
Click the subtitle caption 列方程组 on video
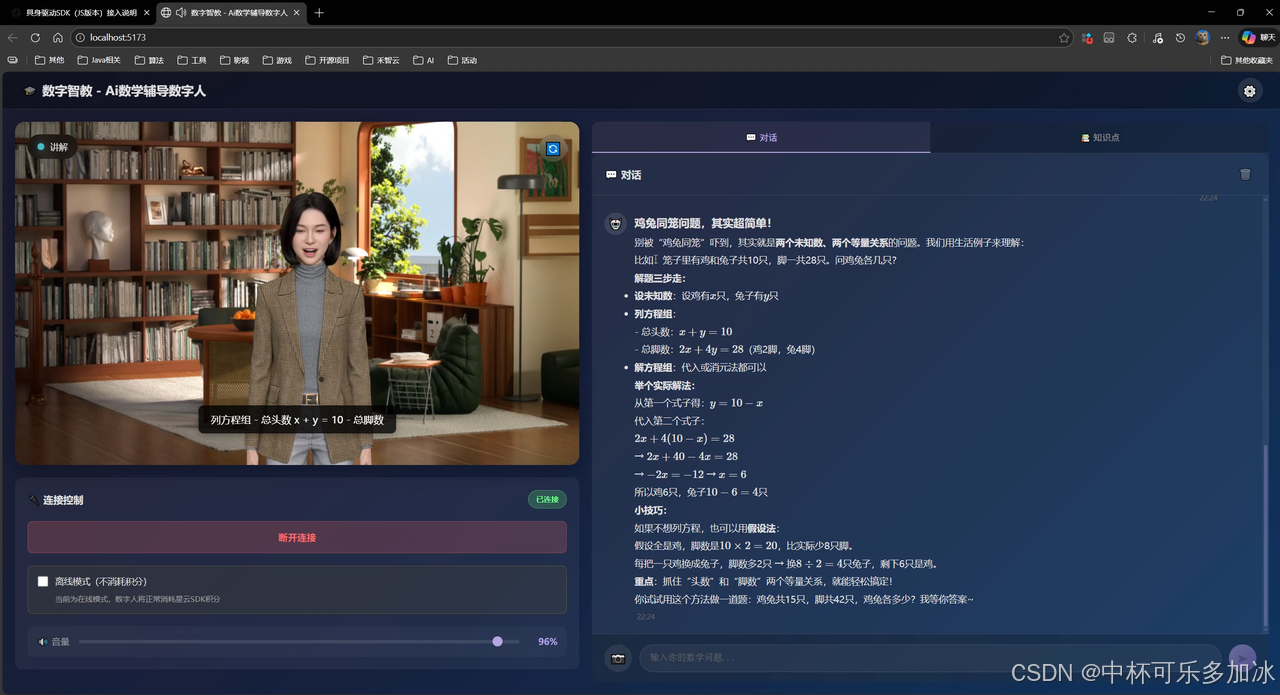point(297,420)
